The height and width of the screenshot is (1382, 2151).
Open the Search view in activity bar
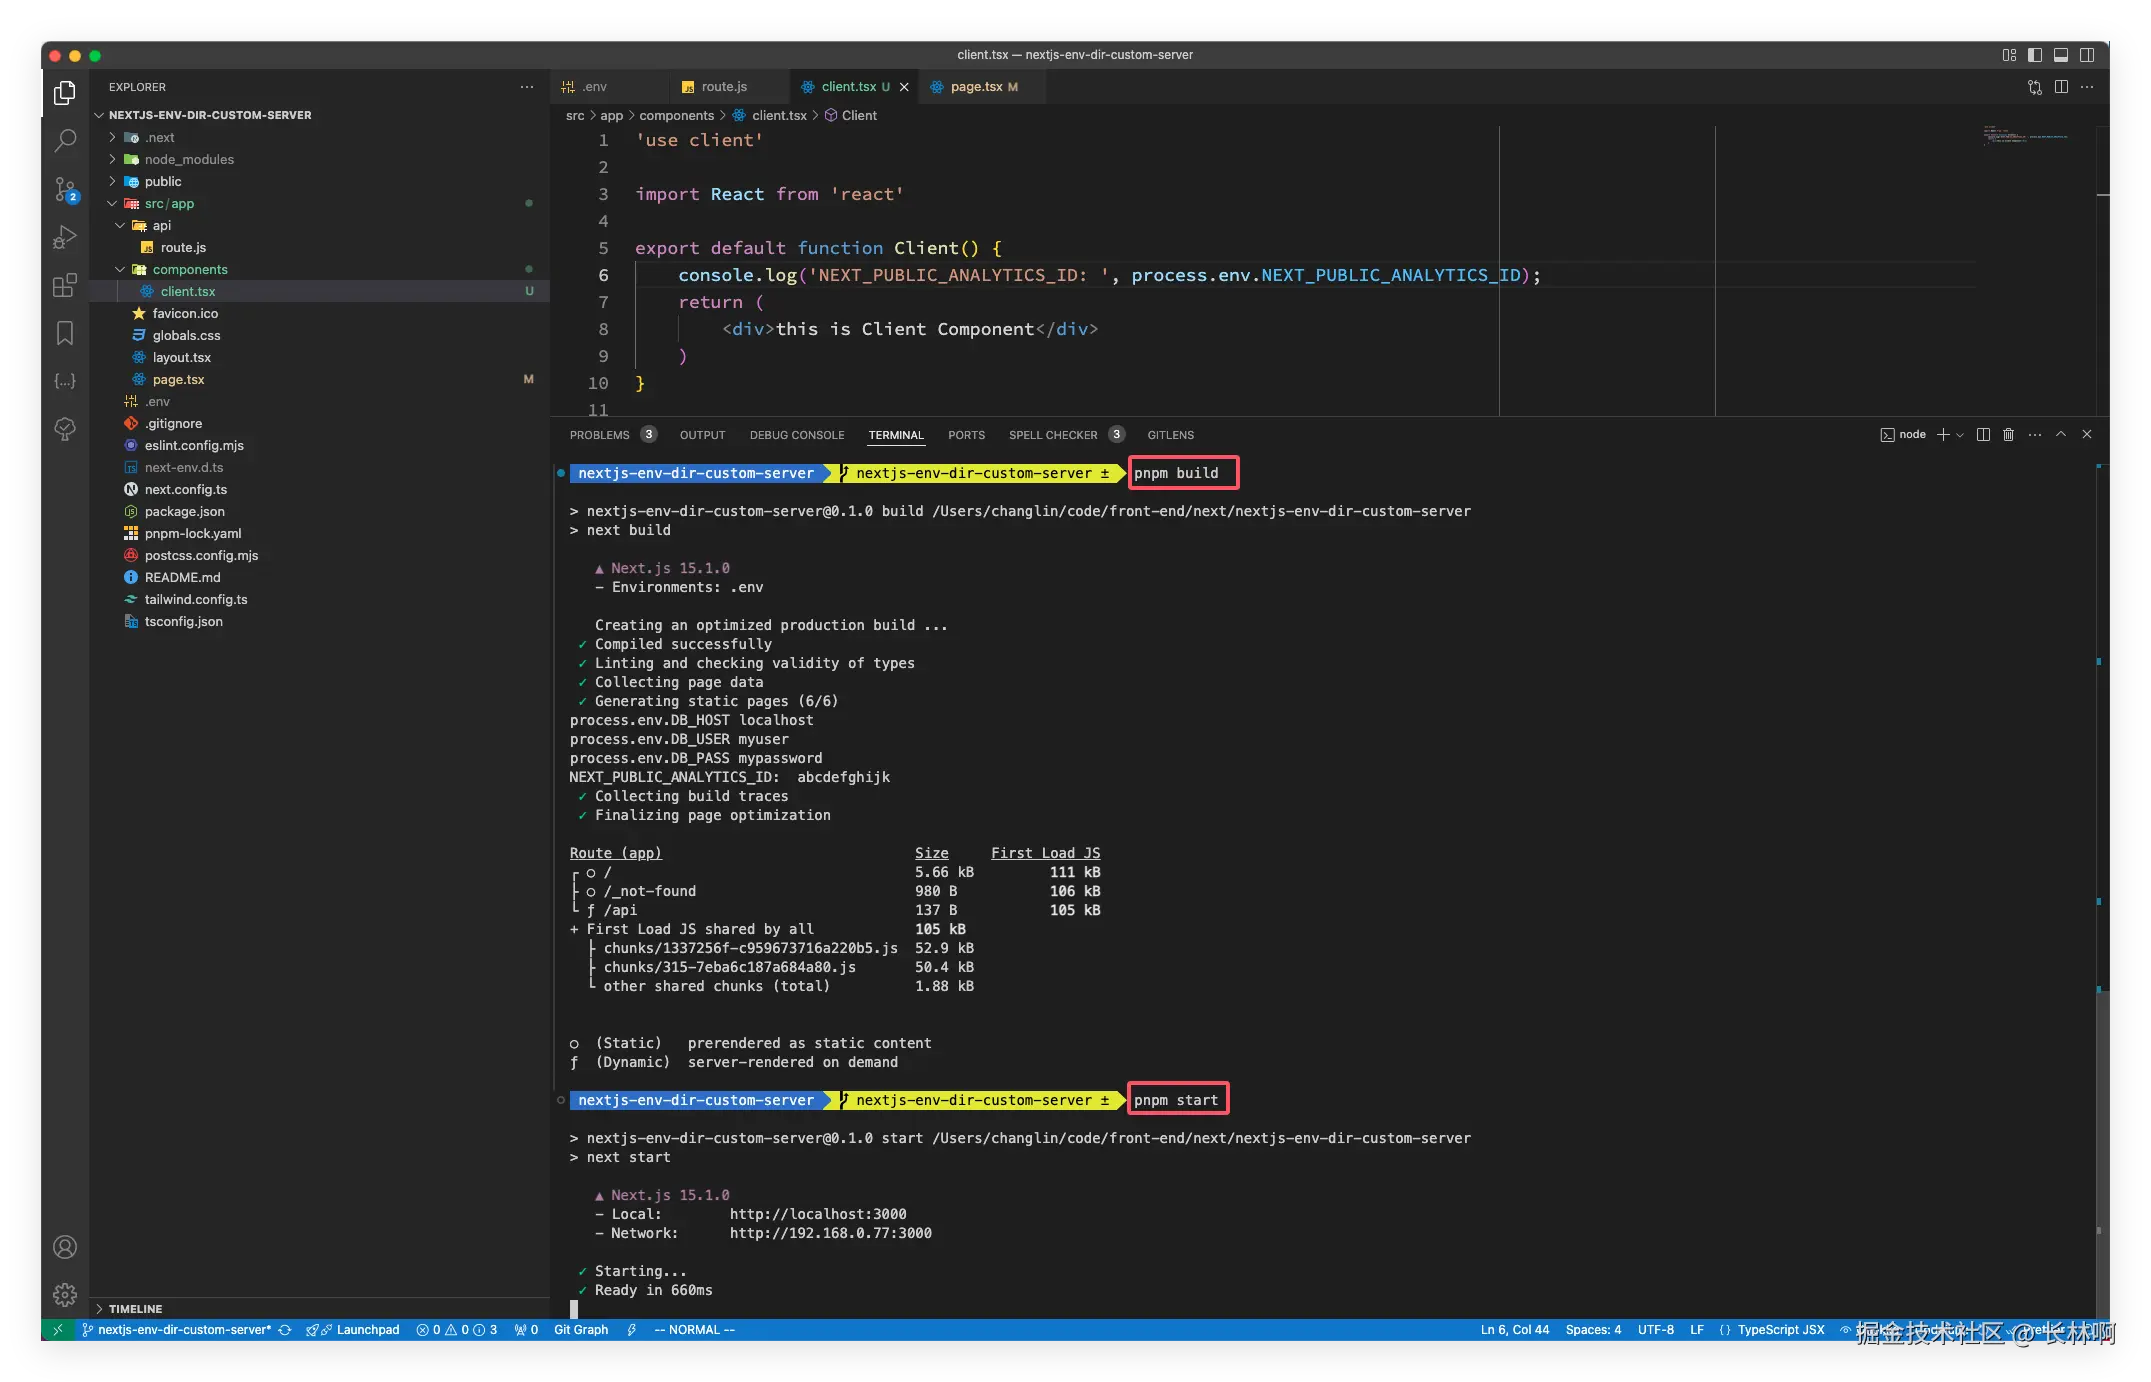65,140
